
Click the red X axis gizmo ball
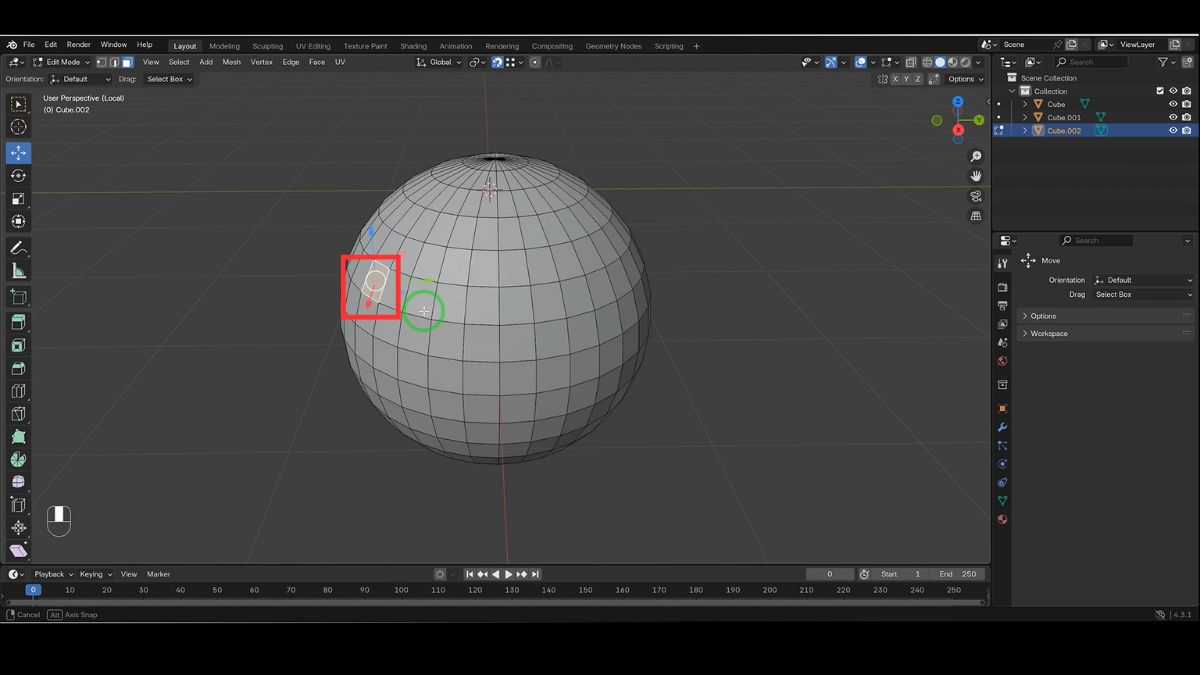click(958, 130)
